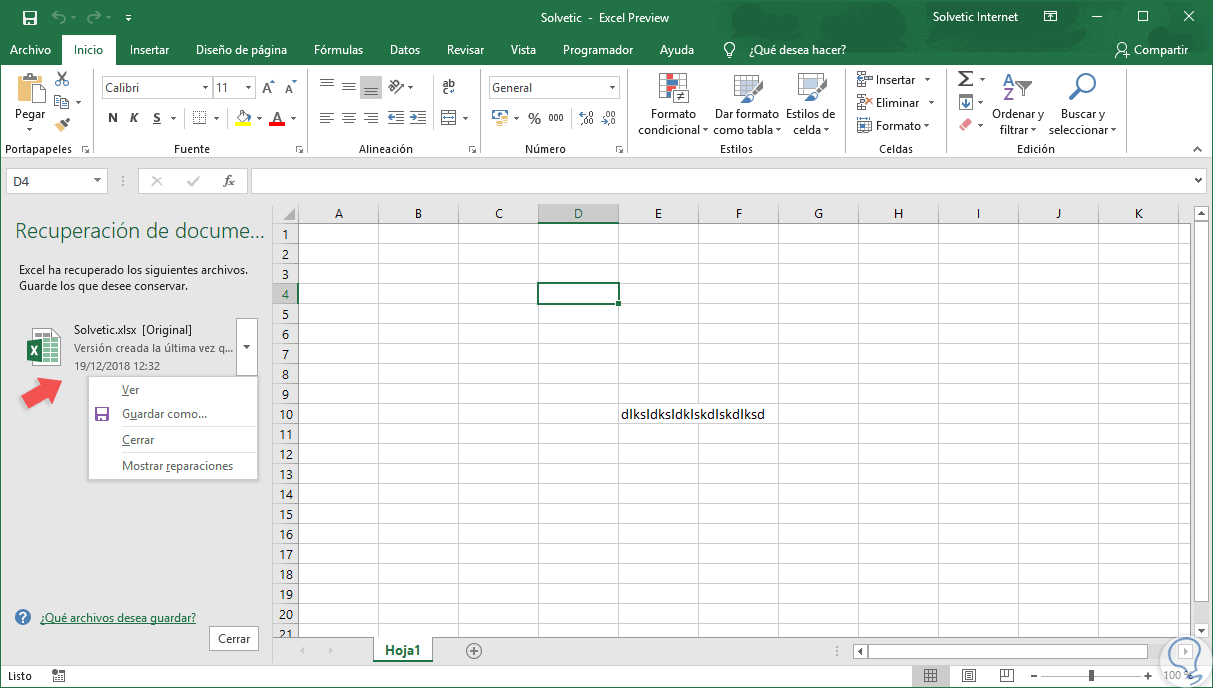The image size is (1213, 688).
Task: Align text to the left
Action: tap(326, 118)
